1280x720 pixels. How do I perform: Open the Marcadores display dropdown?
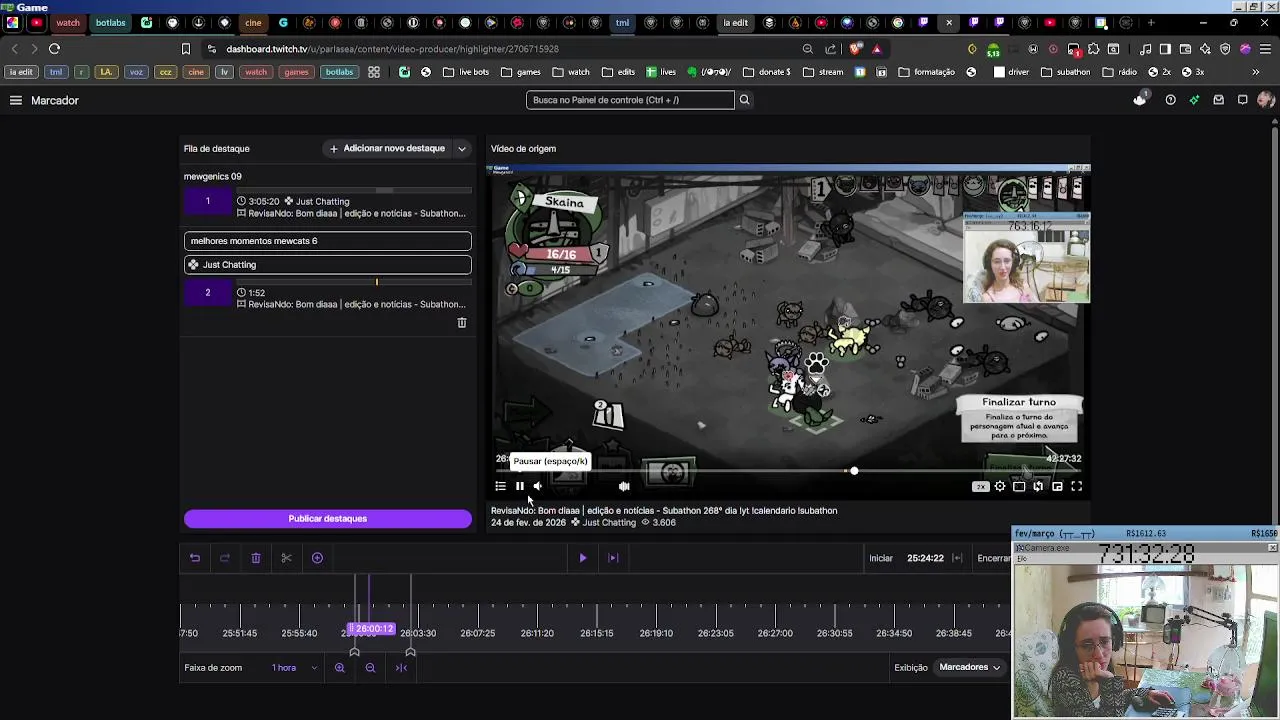click(x=969, y=667)
